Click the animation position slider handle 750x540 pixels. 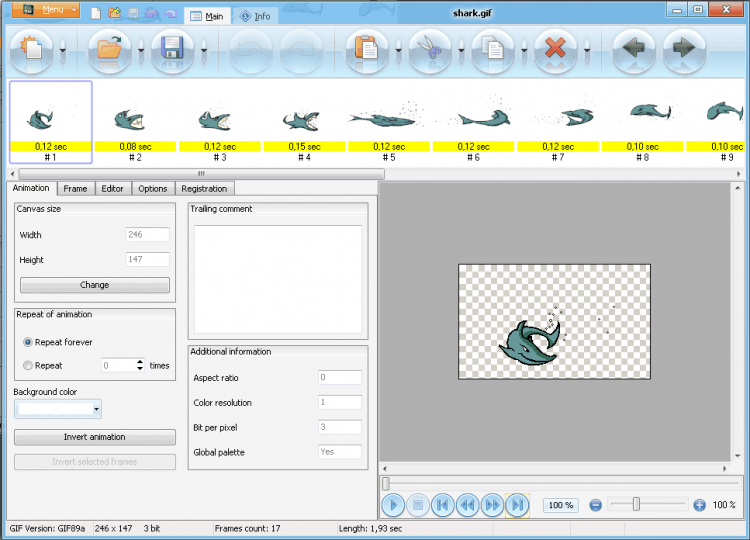[x=386, y=484]
